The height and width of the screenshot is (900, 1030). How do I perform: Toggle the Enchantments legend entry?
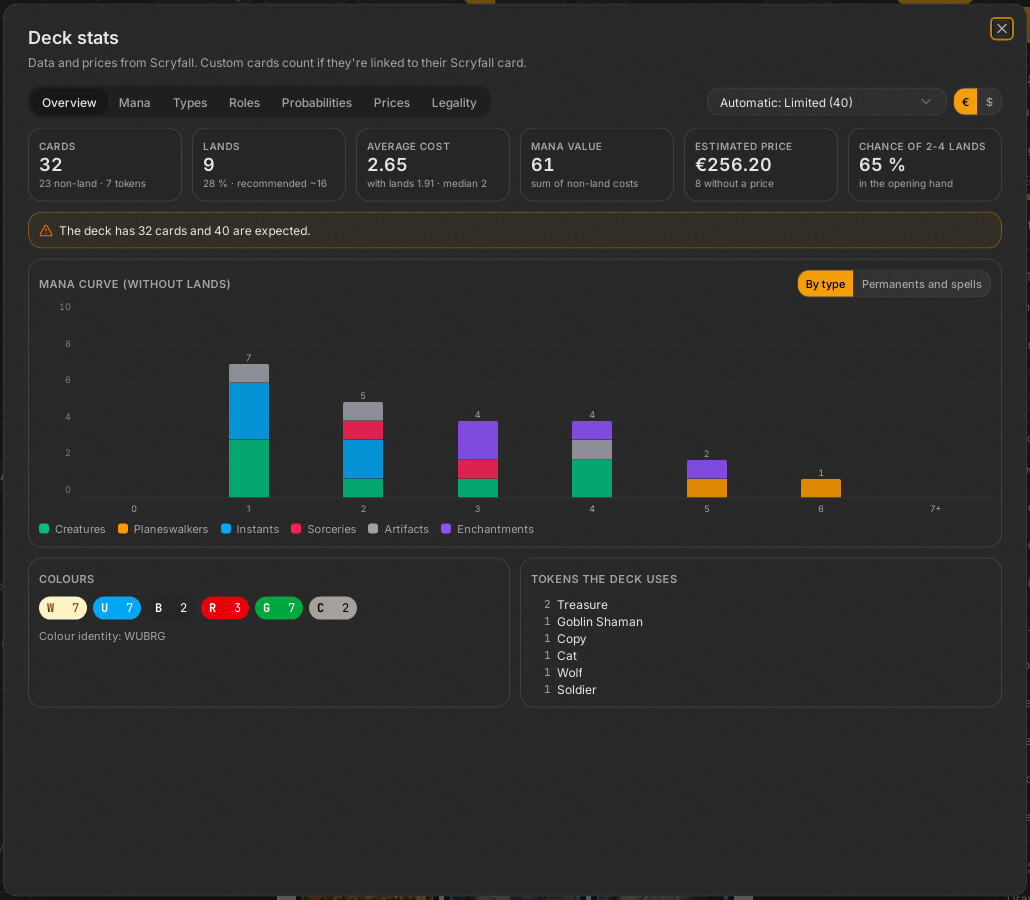(487, 529)
